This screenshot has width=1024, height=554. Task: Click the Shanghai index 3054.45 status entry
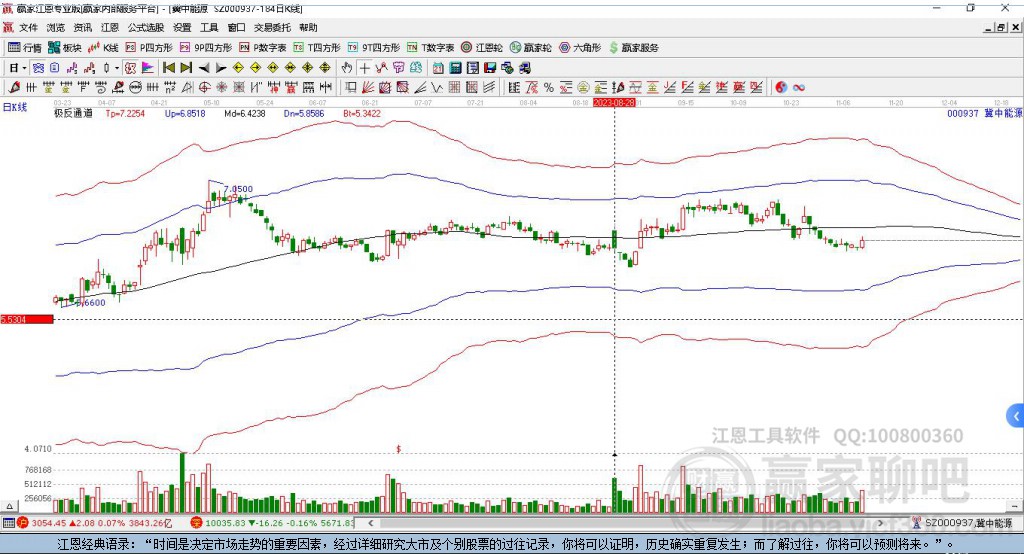click(x=95, y=523)
